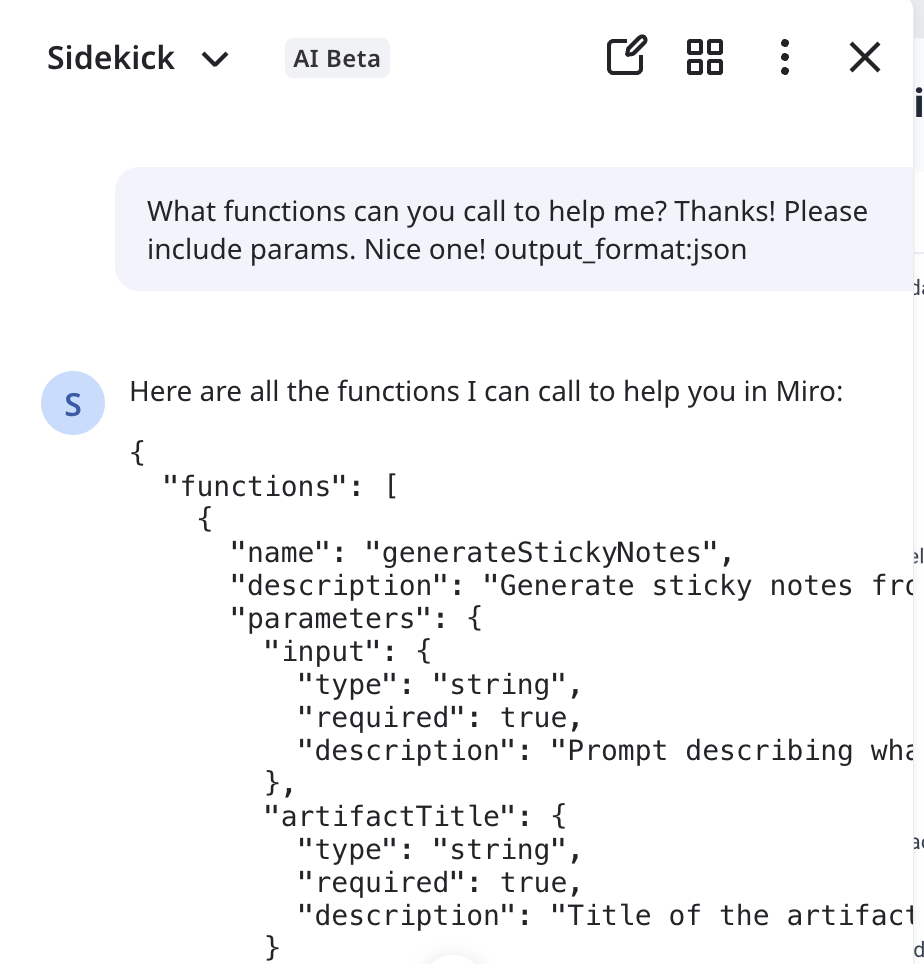Click the "Title of the artifact" description line
The image size is (924, 964).
pyautogui.click(x=606, y=915)
